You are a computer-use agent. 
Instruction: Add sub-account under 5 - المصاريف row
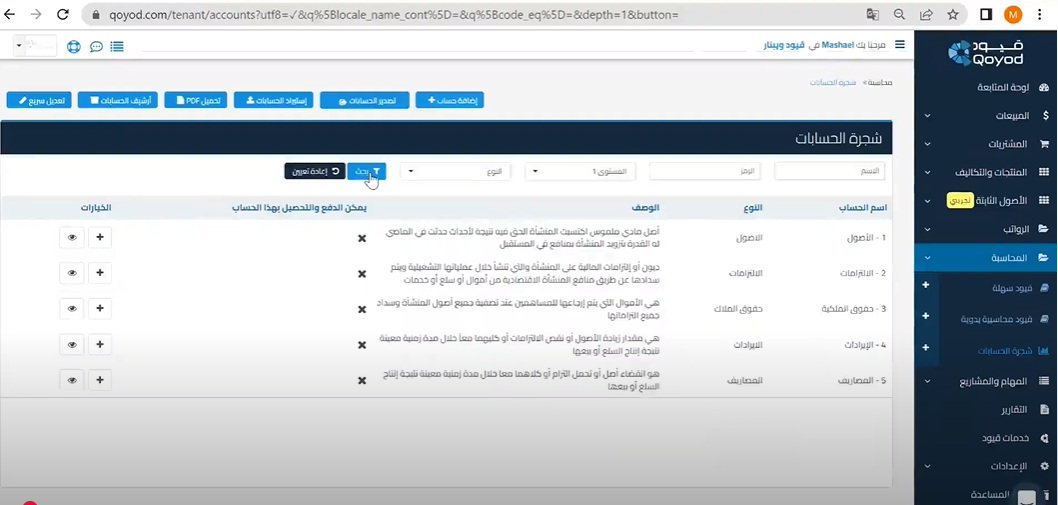tap(100, 379)
